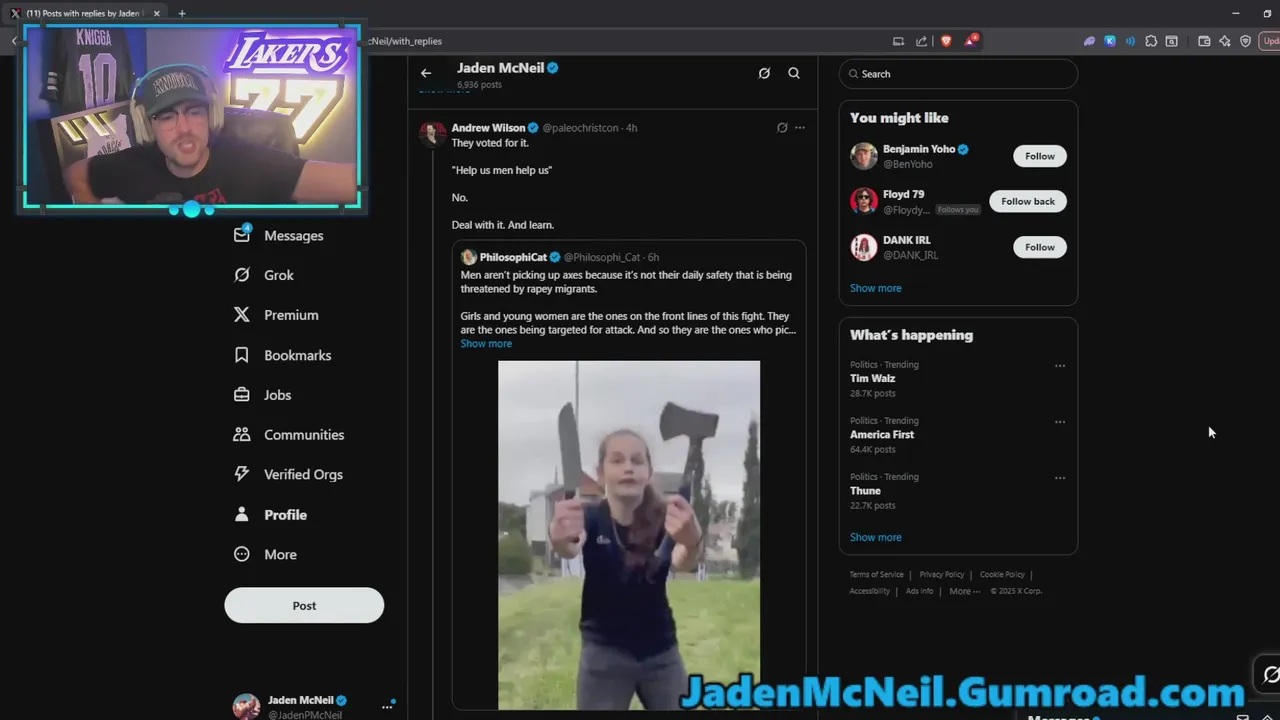Viewport: 1280px width, 720px height.
Task: Open the options menu for Thune trend
Action: point(1060,478)
